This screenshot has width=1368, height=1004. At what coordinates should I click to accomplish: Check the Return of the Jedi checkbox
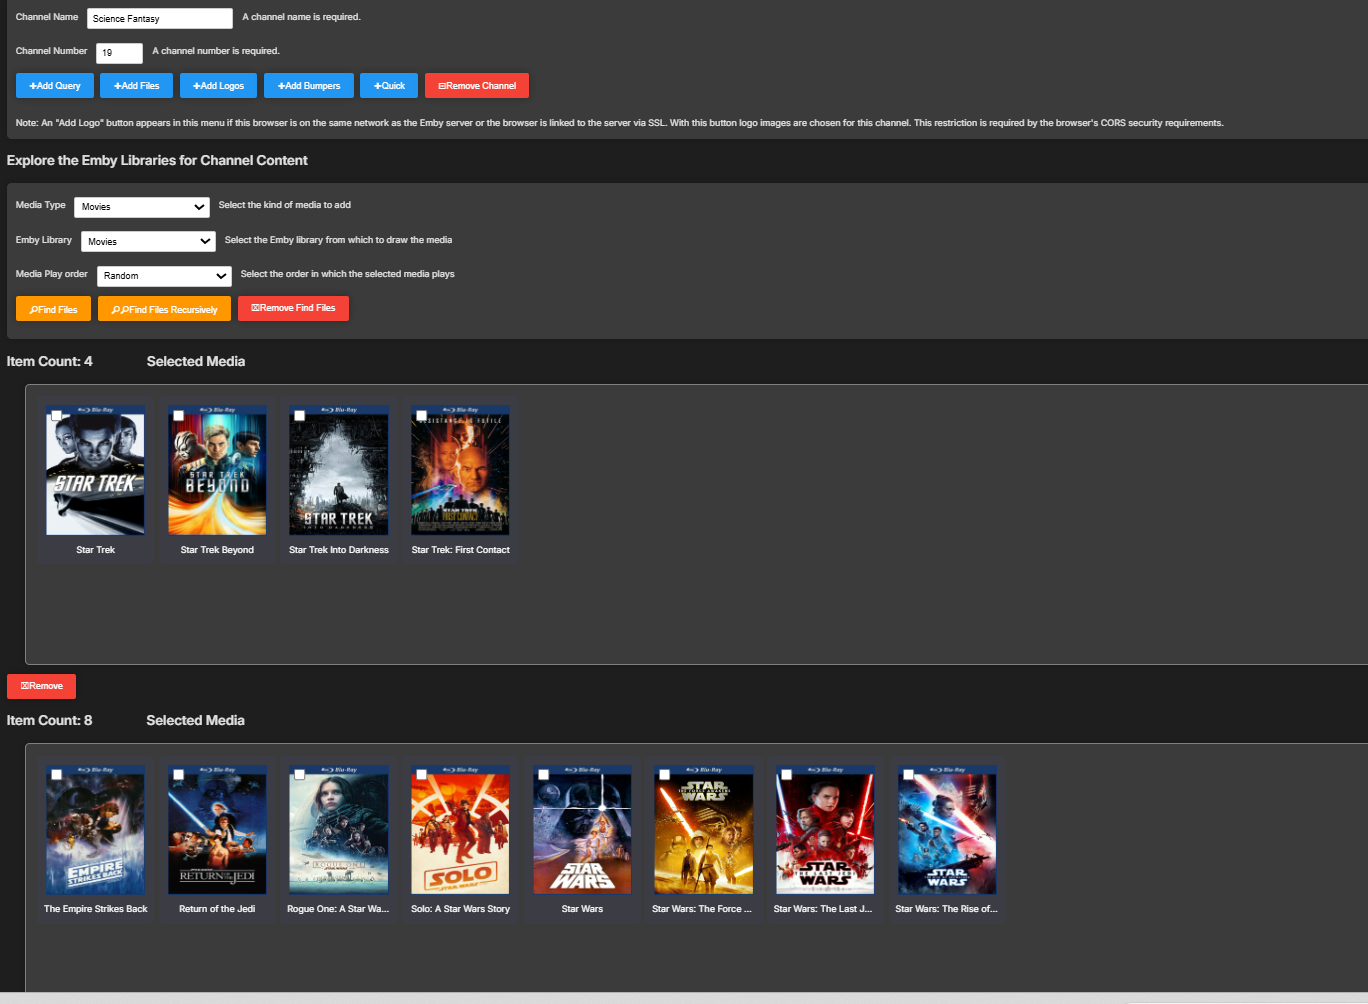tap(178, 774)
